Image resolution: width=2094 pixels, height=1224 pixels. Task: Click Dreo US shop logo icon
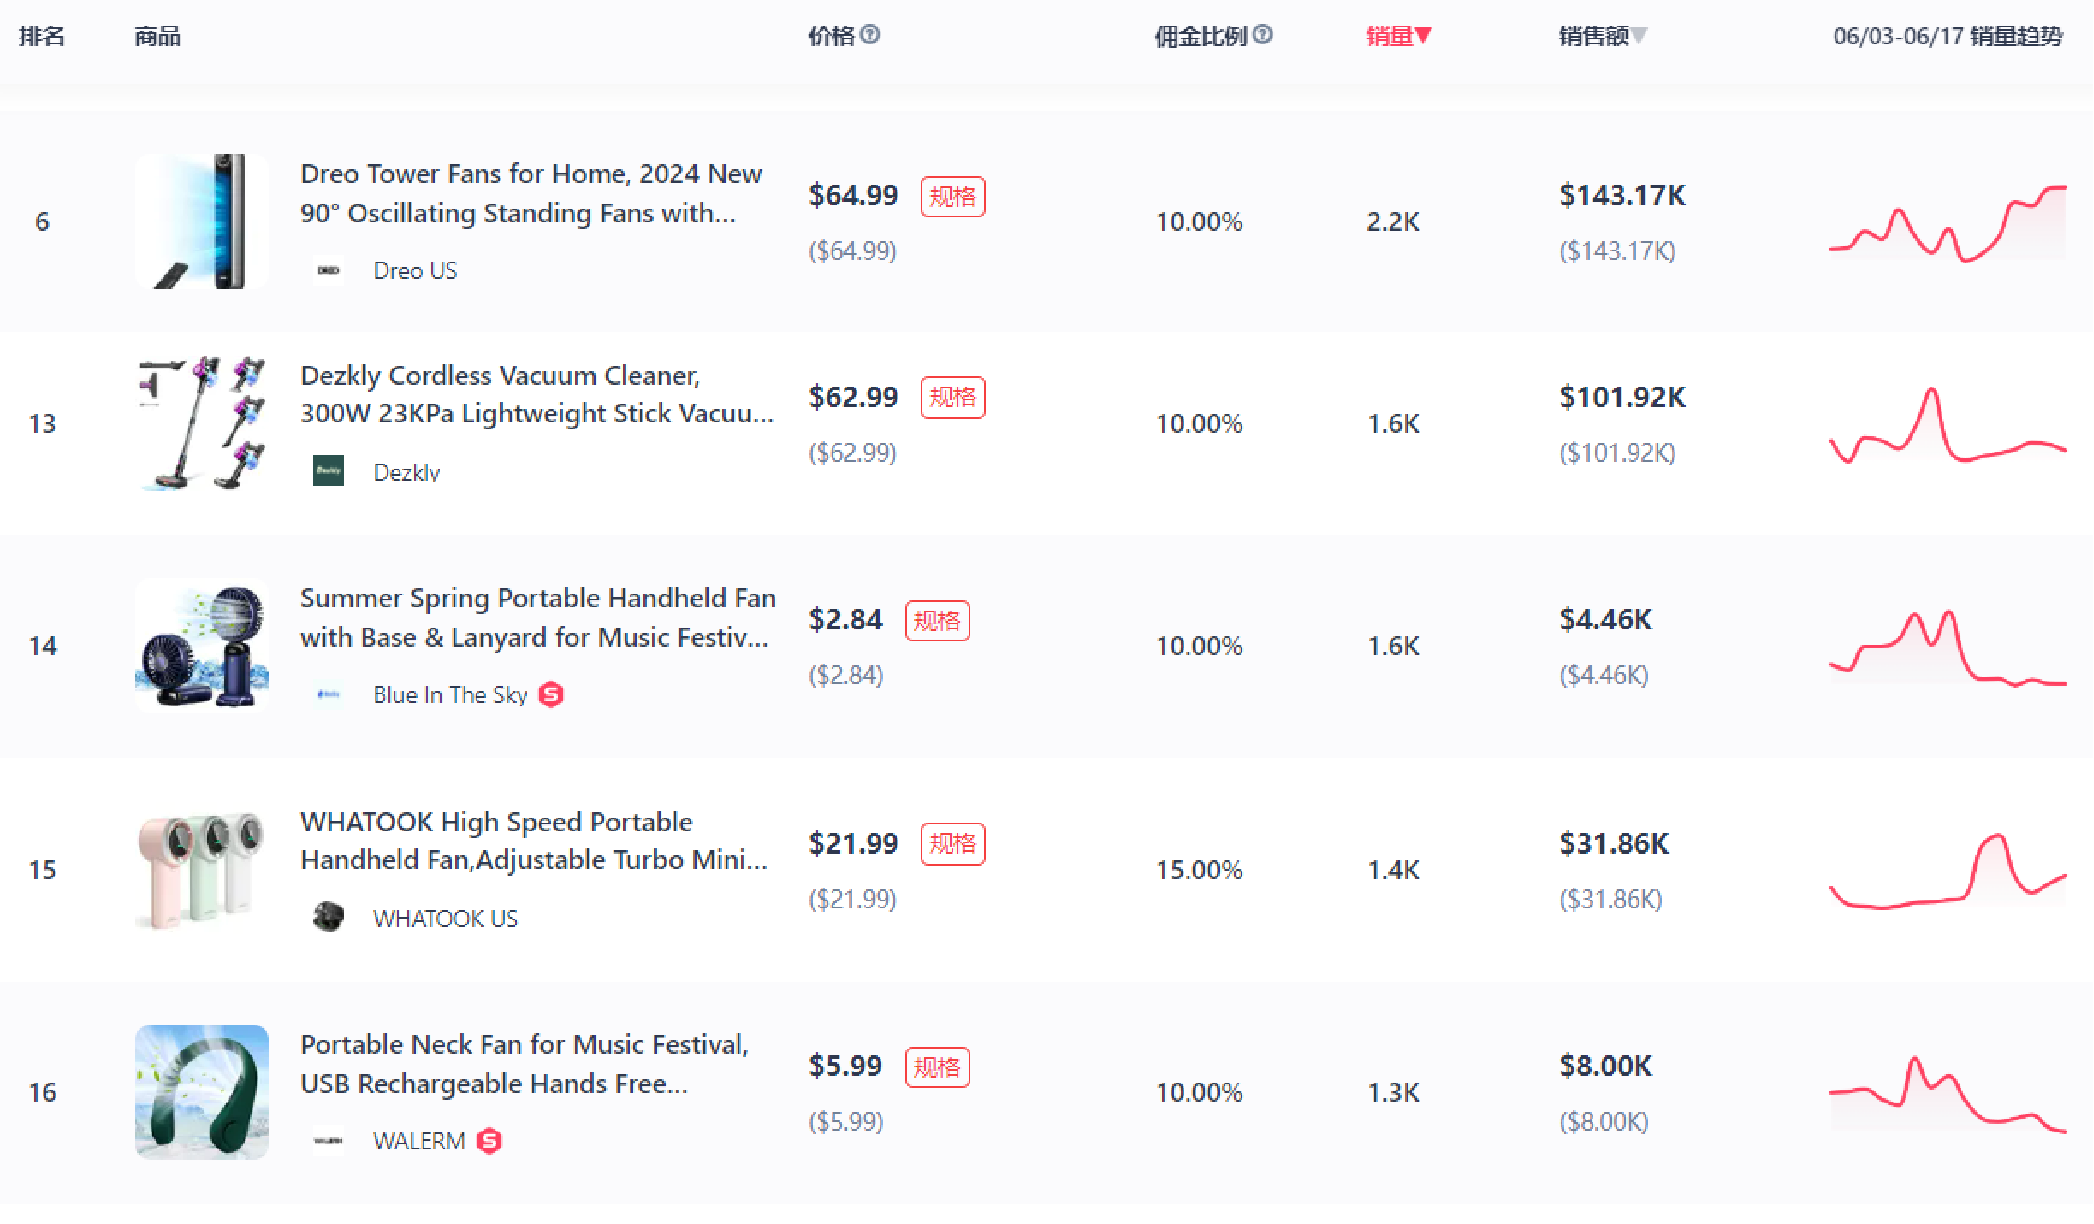pos(328,271)
